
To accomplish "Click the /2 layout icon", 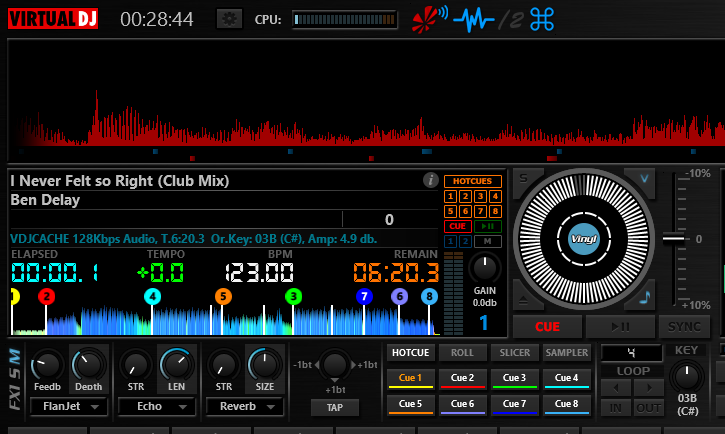I will coord(511,20).
